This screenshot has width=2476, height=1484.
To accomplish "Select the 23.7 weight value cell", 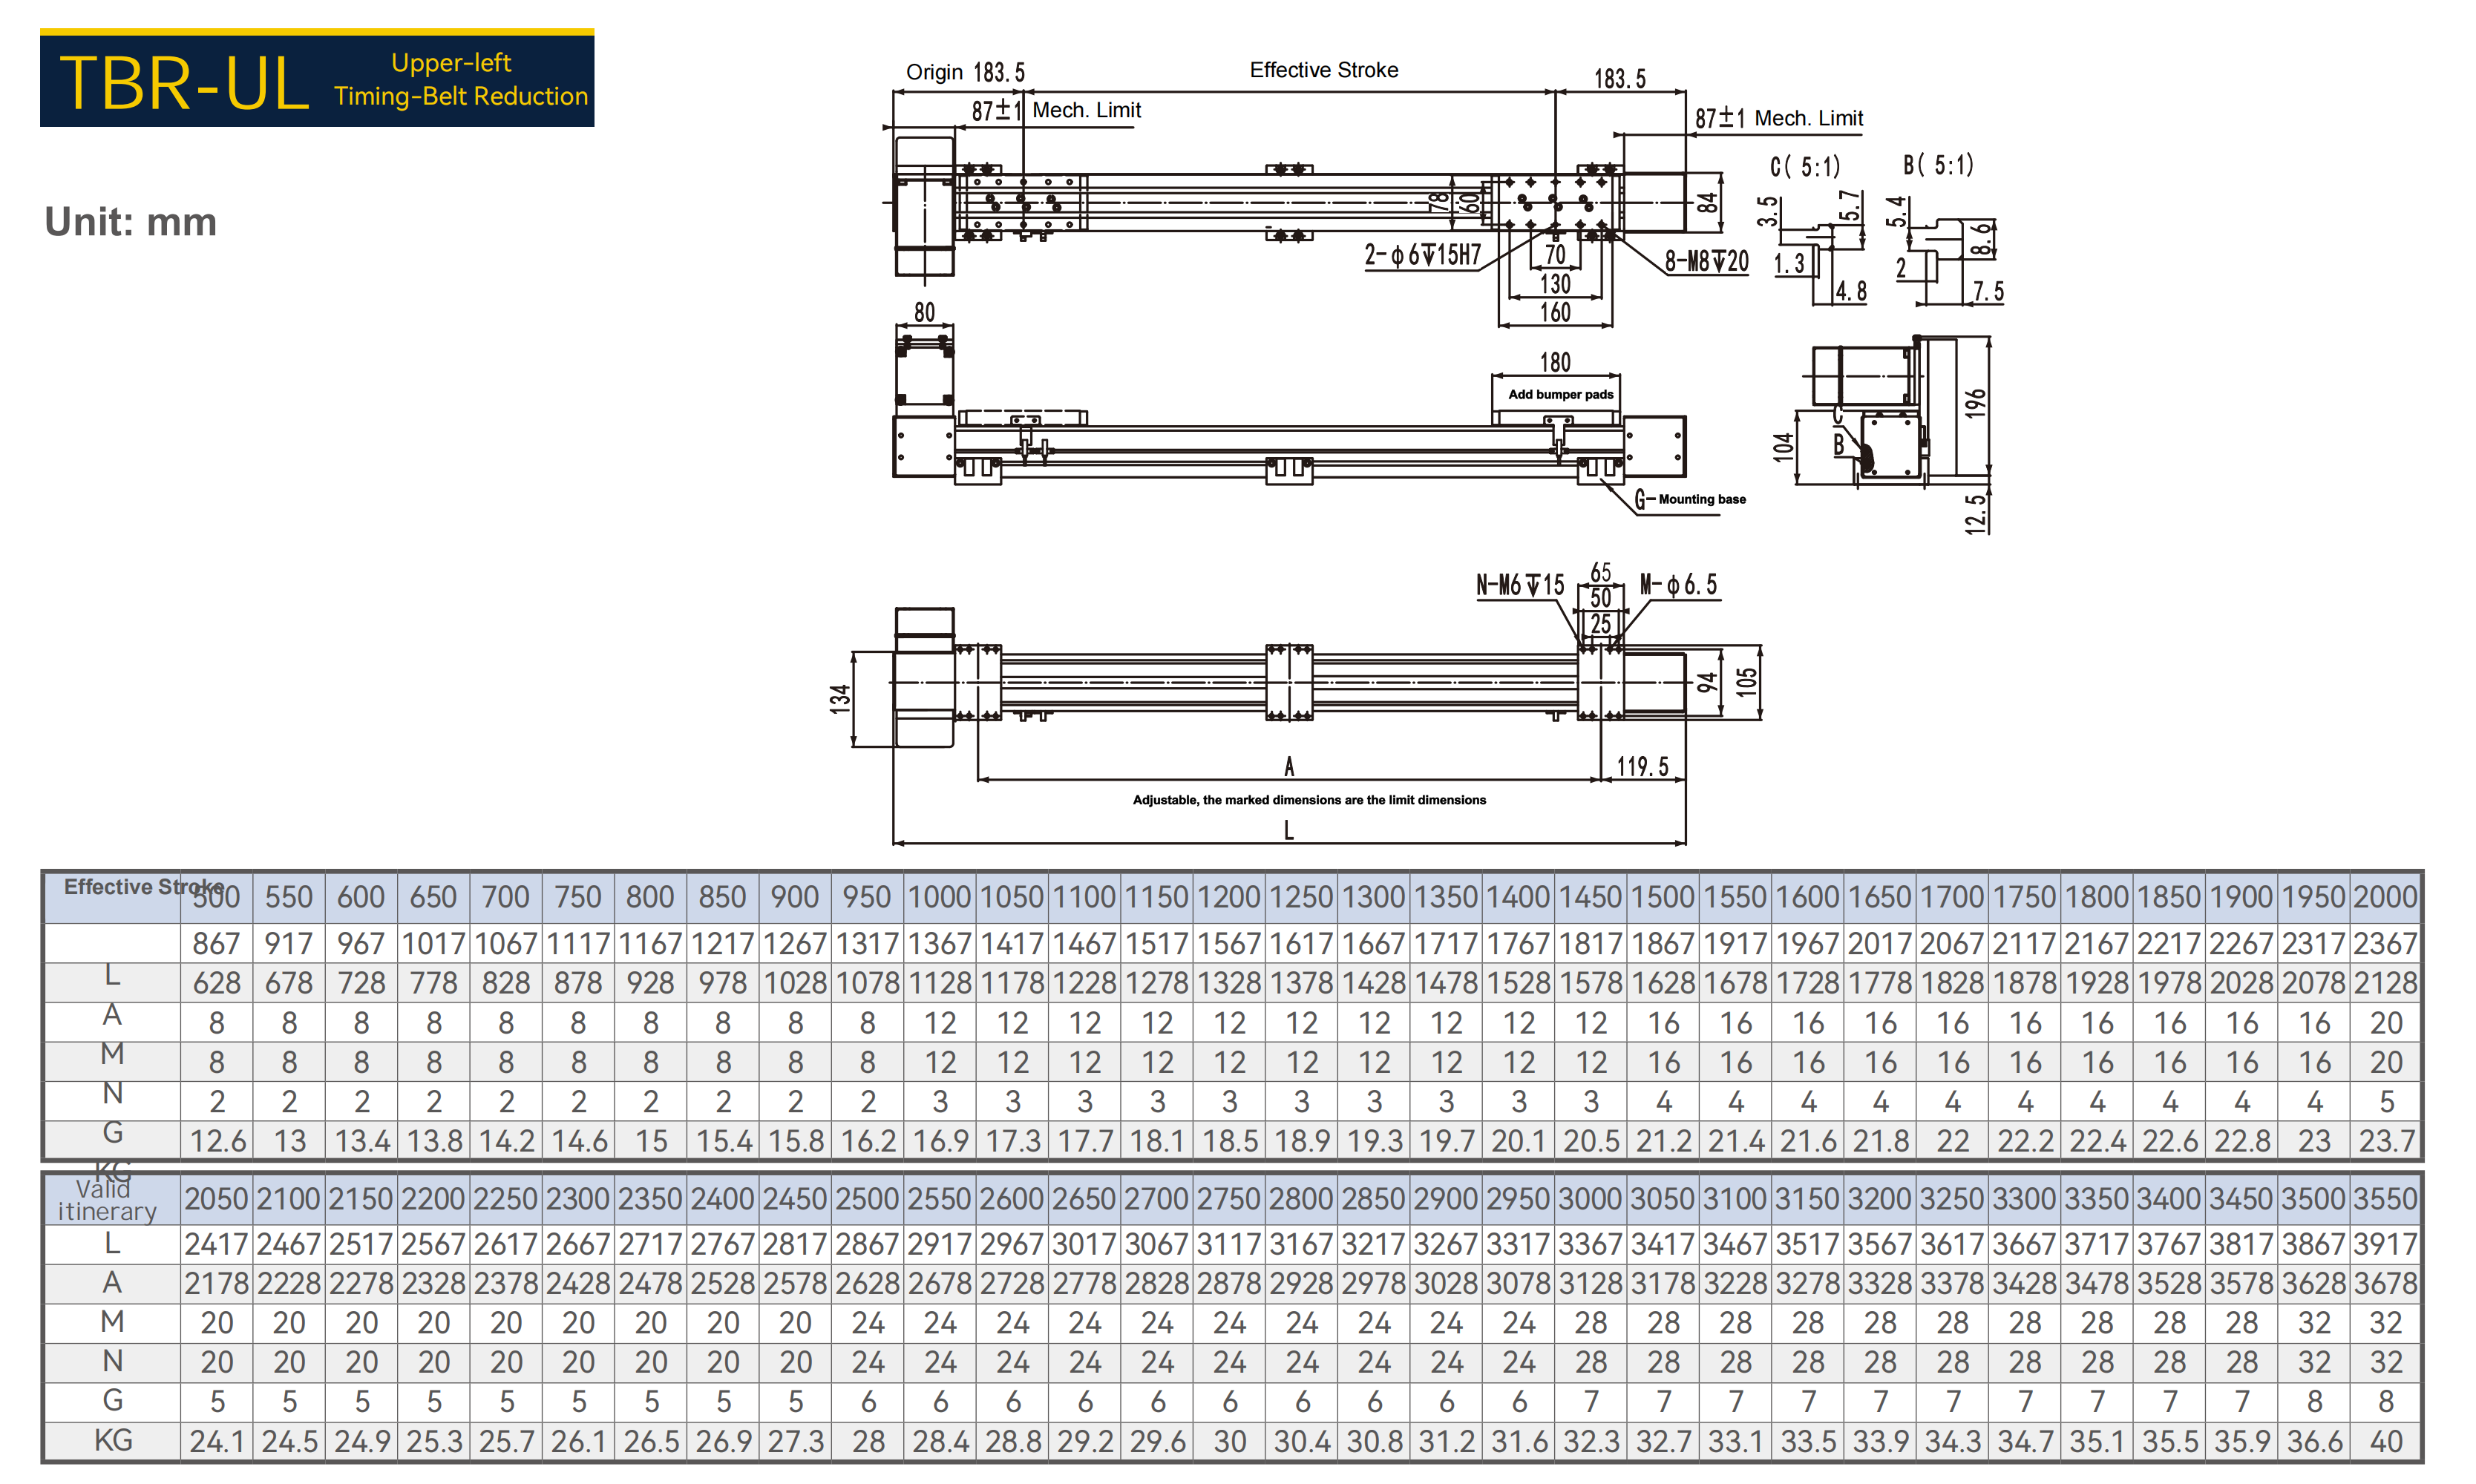I will pyautogui.click(x=2385, y=1141).
